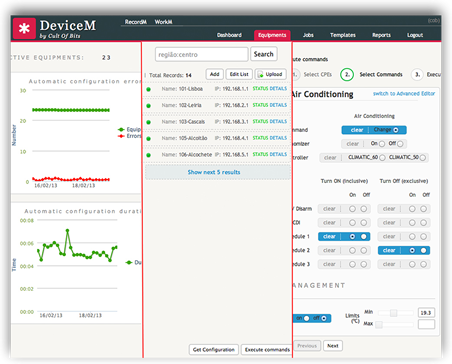Select the management off radio
The image size is (452, 364).
click(x=324, y=318)
